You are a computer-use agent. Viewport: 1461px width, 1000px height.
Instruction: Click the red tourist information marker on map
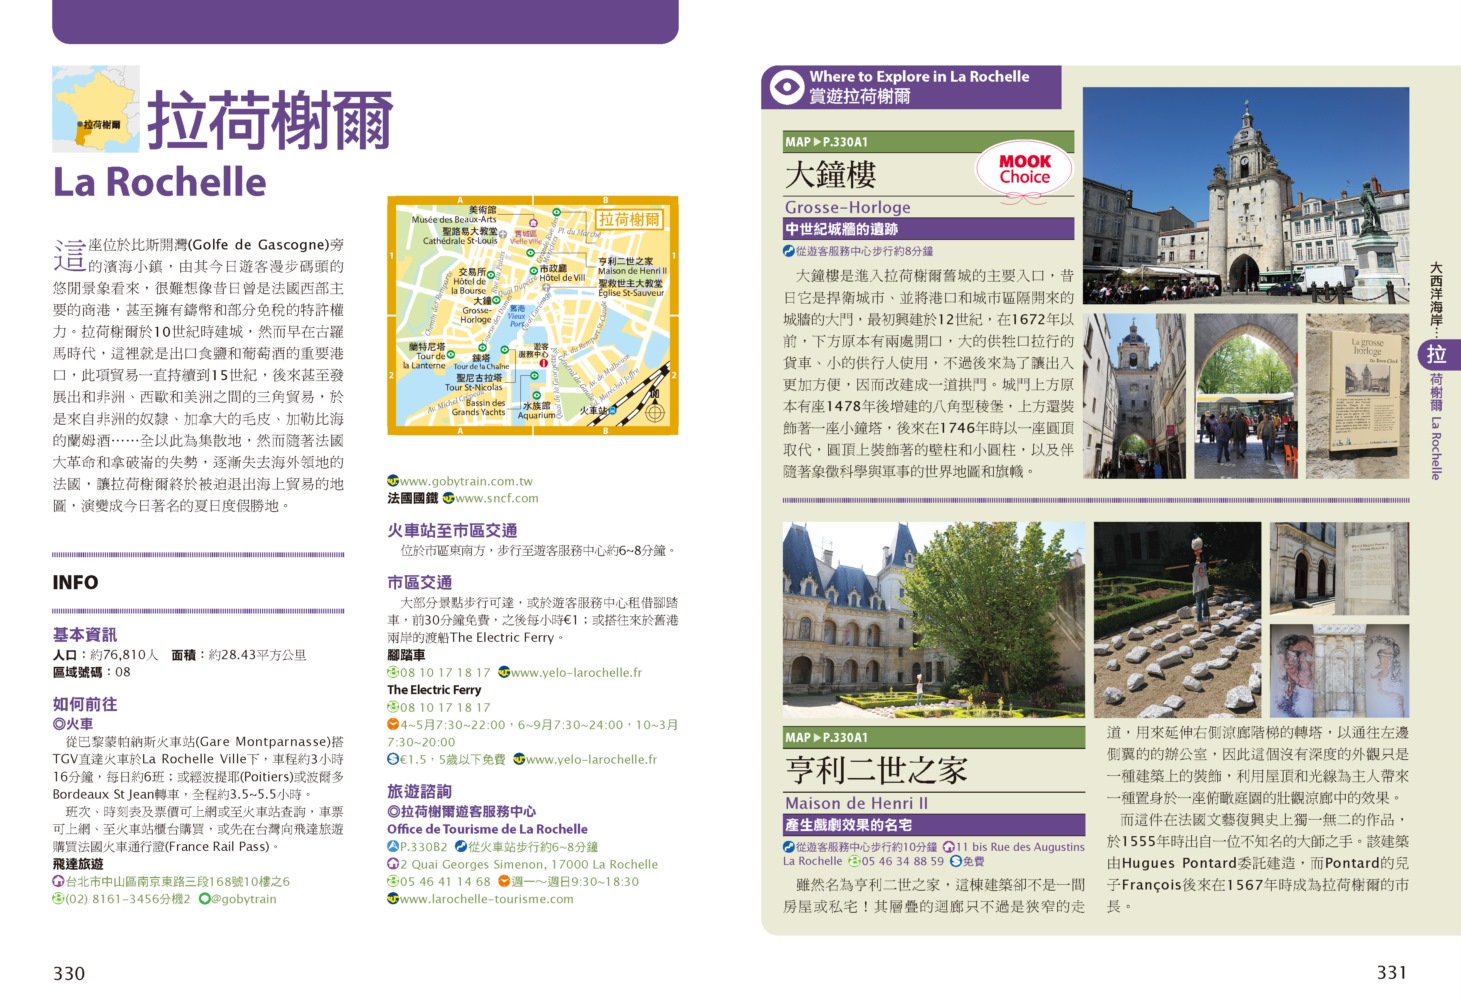(543, 363)
